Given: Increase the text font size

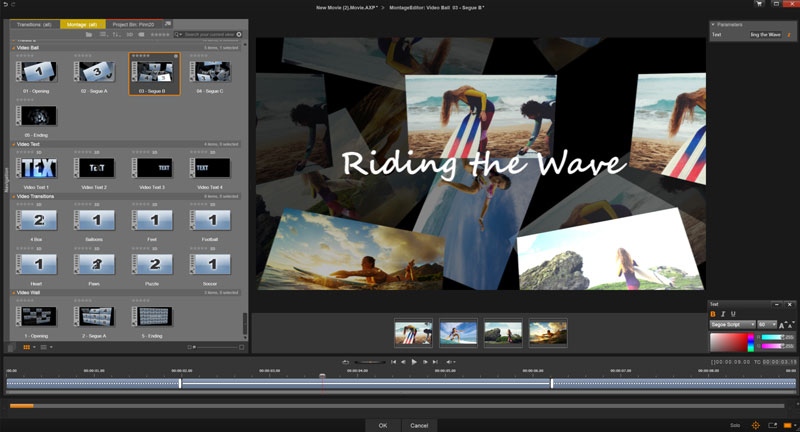Looking at the screenshot, I should 784,325.
